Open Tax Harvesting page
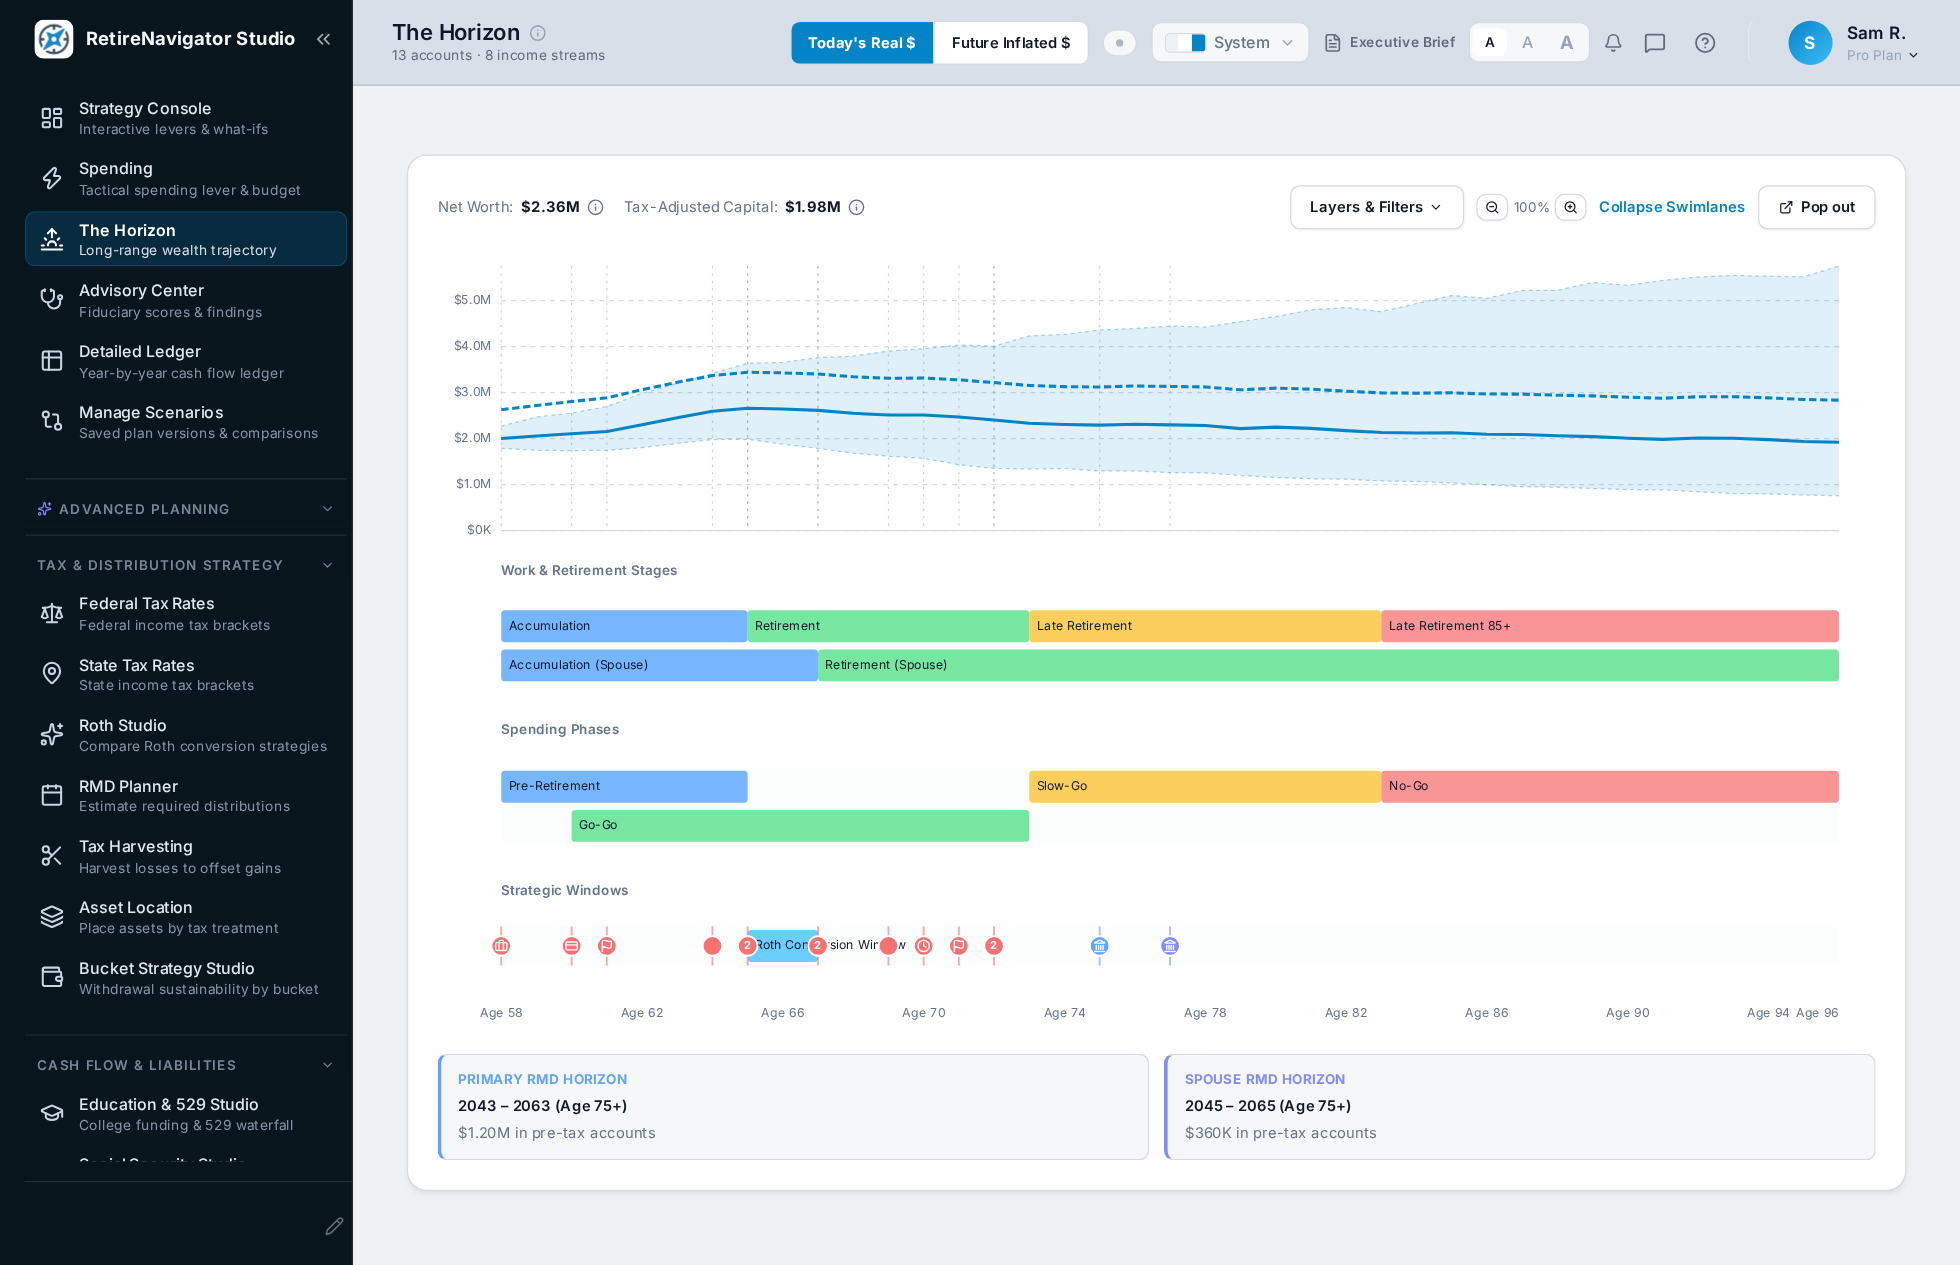Image resolution: width=1960 pixels, height=1265 pixels. (x=186, y=857)
